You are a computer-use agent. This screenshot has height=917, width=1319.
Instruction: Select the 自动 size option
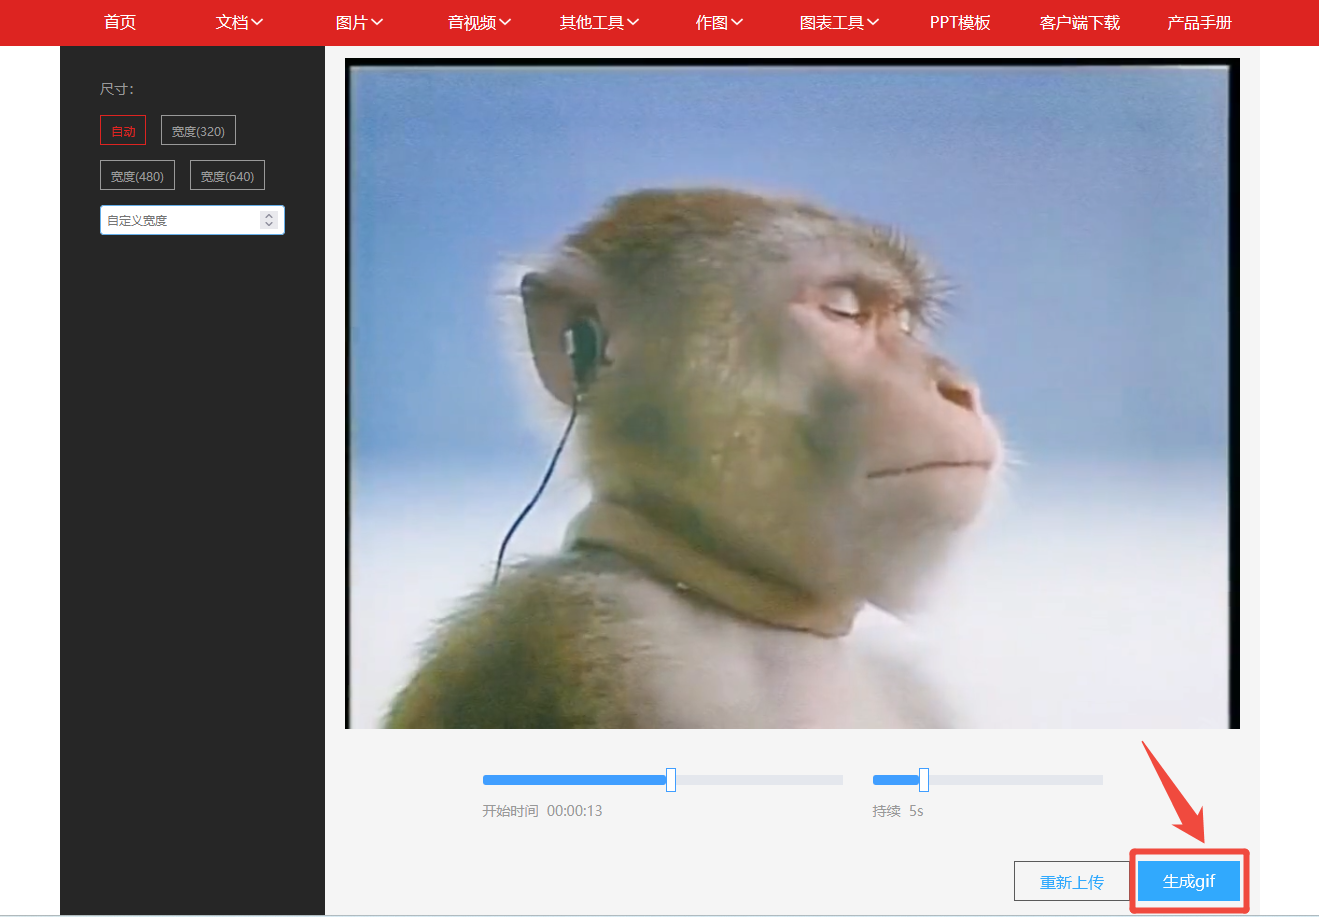123,131
